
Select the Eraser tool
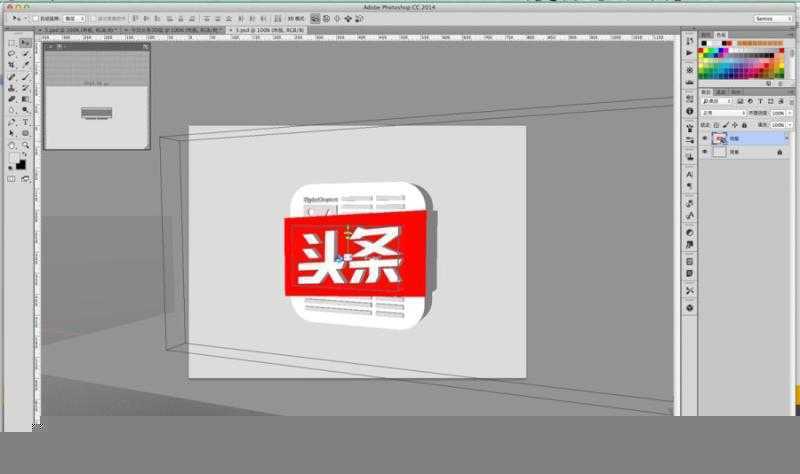(x=12, y=99)
